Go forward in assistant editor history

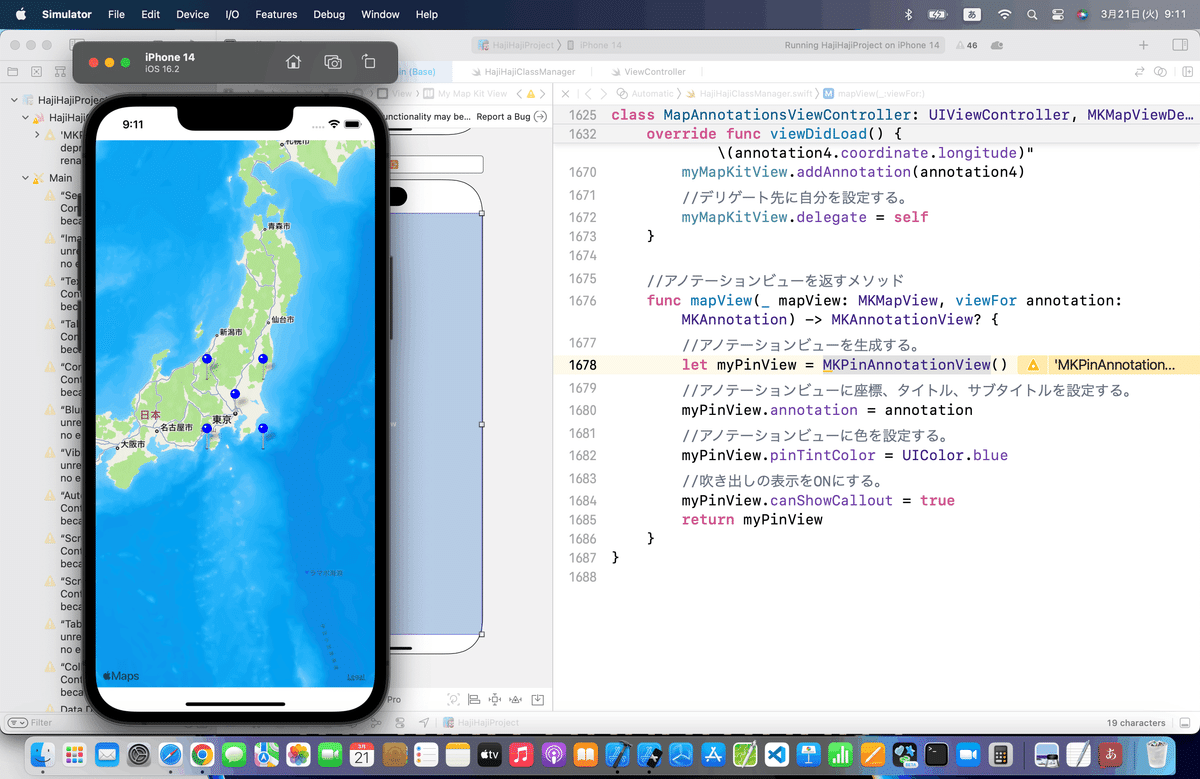pos(603,93)
